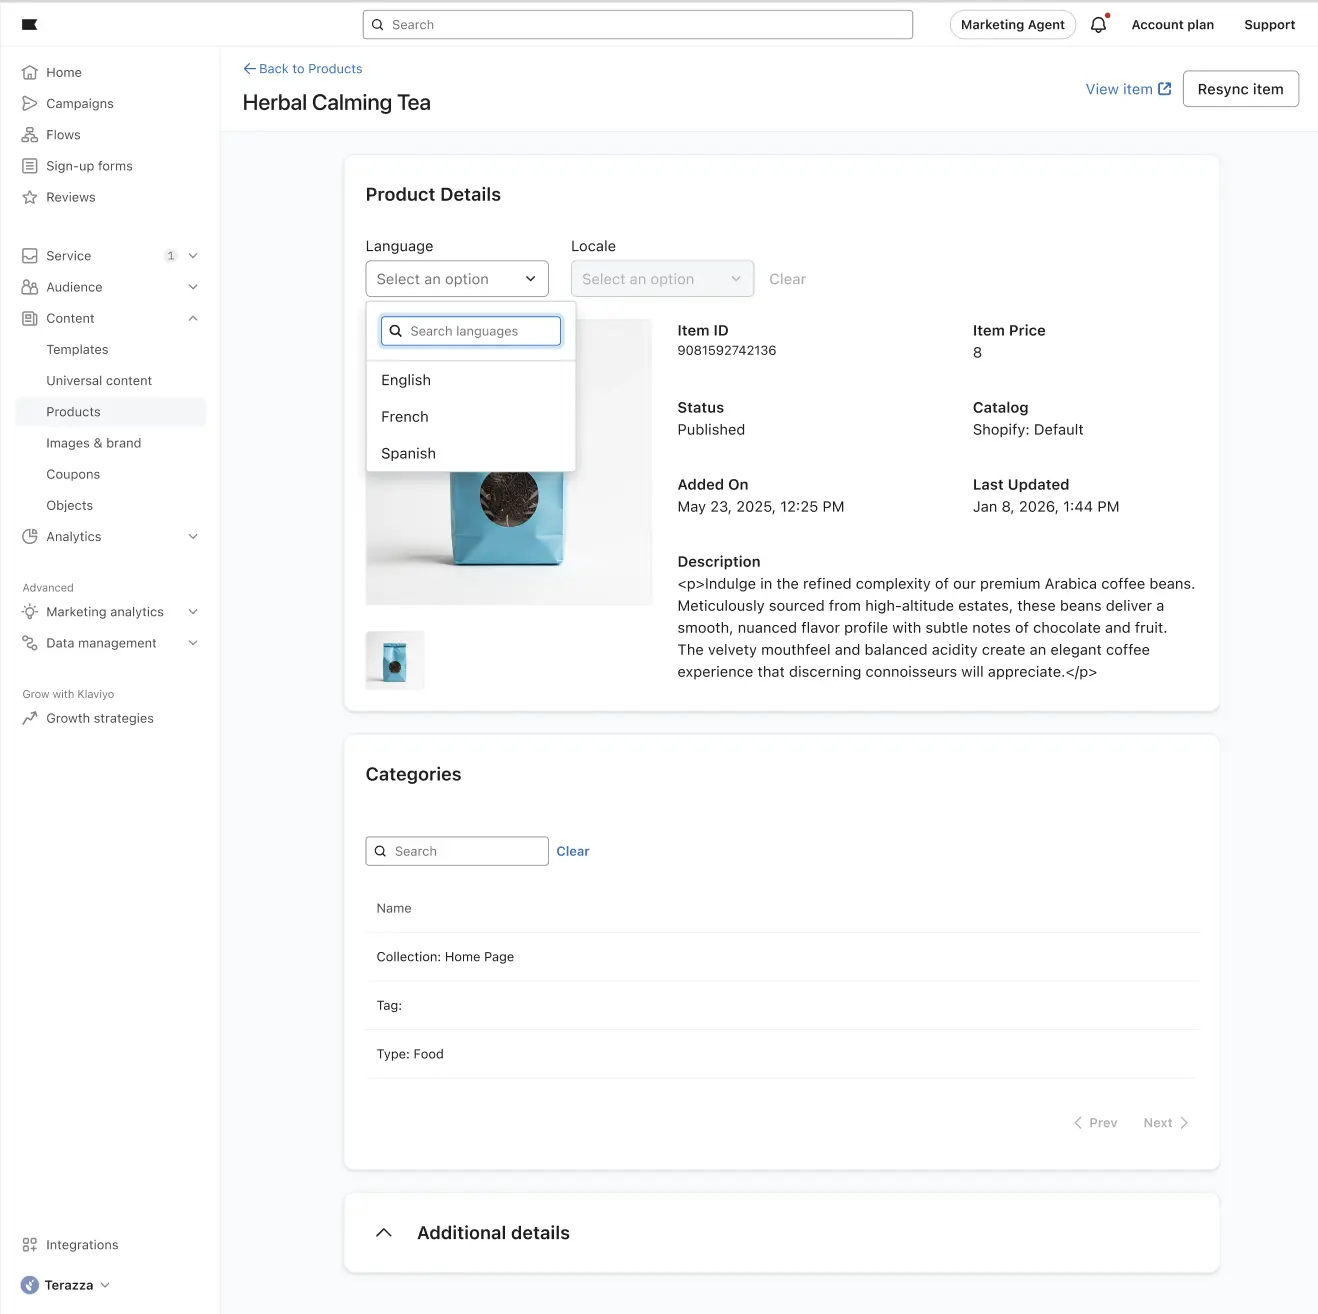Select Templates under Content

click(77, 349)
